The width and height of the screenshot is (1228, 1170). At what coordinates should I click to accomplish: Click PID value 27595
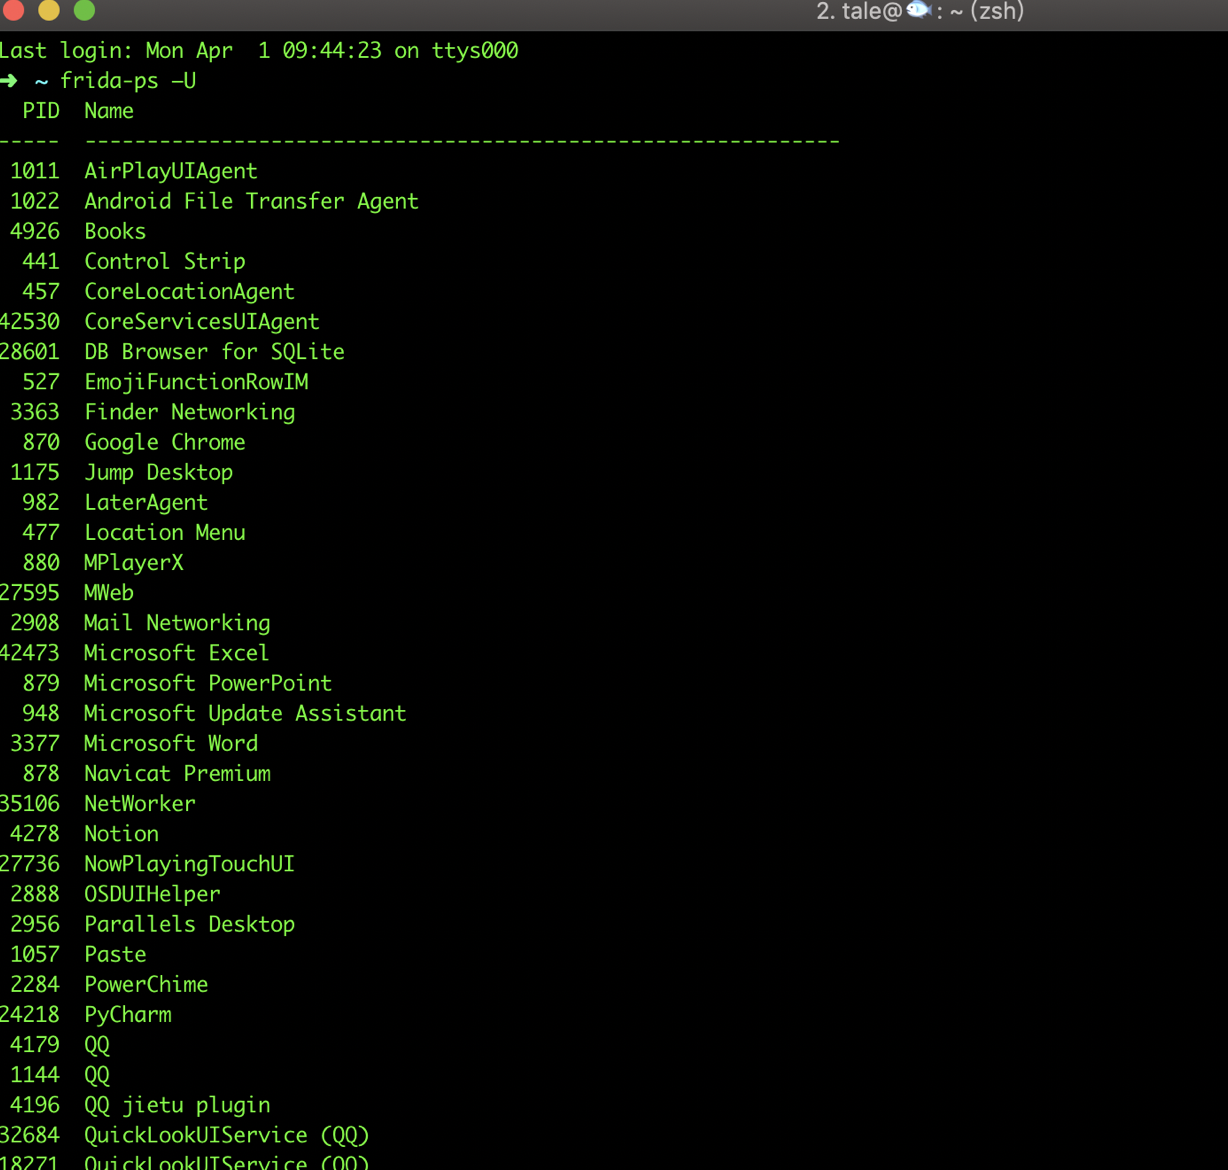tap(30, 592)
